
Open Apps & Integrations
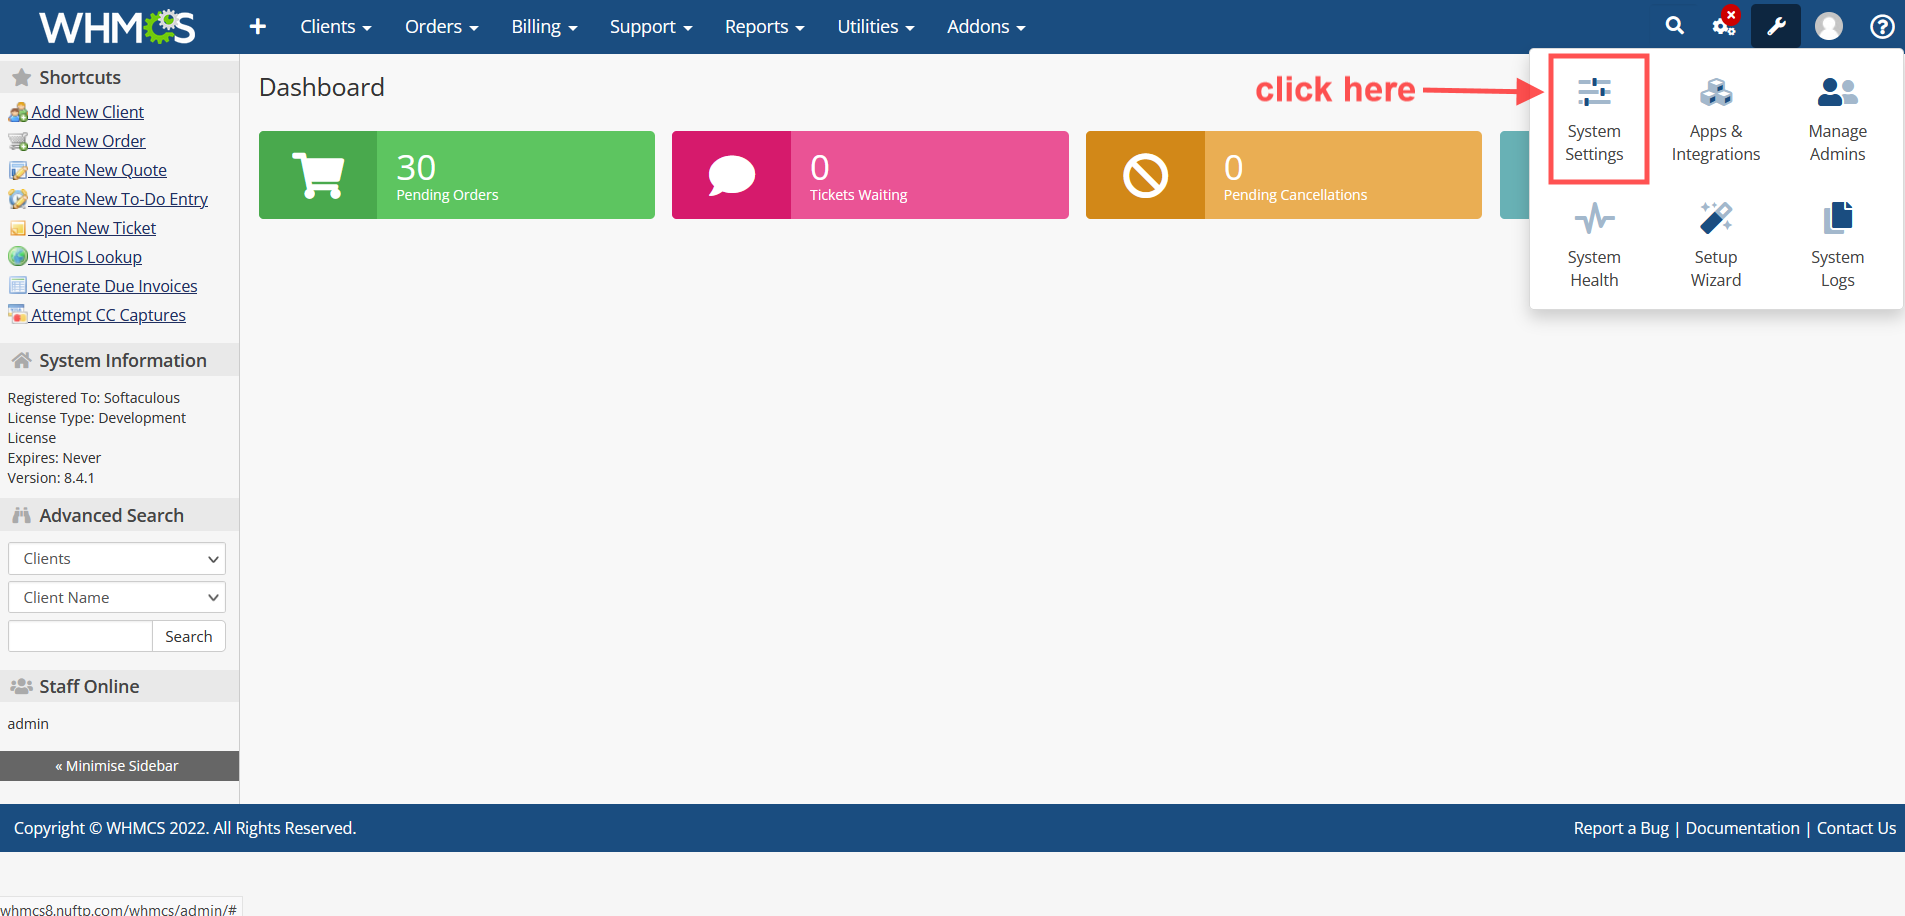pyautogui.click(x=1715, y=120)
